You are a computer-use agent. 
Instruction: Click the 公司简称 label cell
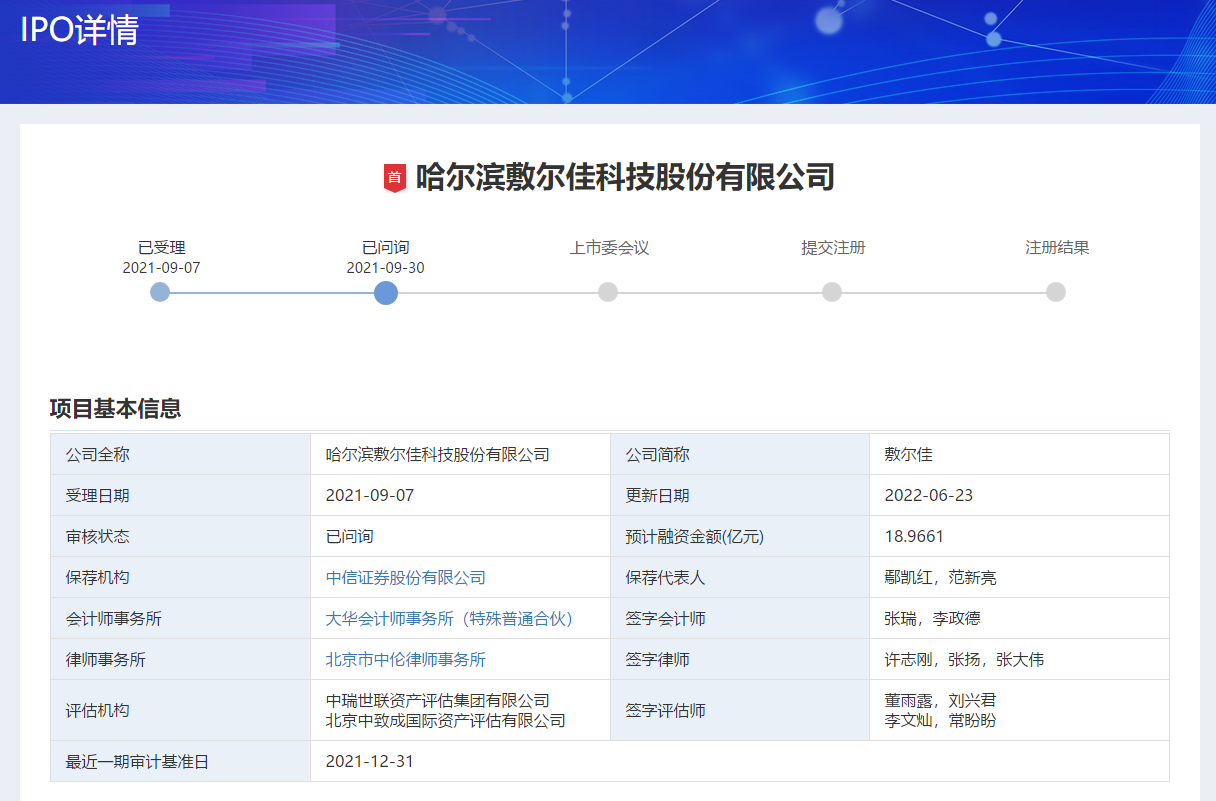tap(740, 454)
